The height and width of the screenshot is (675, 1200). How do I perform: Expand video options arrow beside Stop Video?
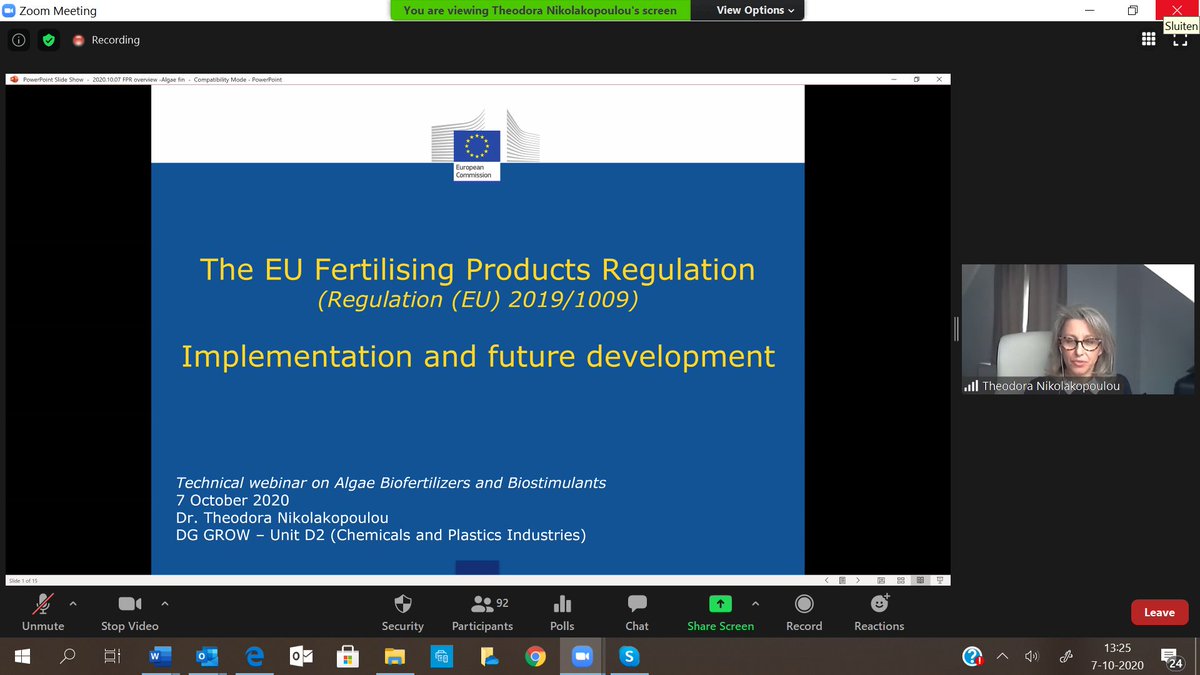pyautogui.click(x=165, y=604)
